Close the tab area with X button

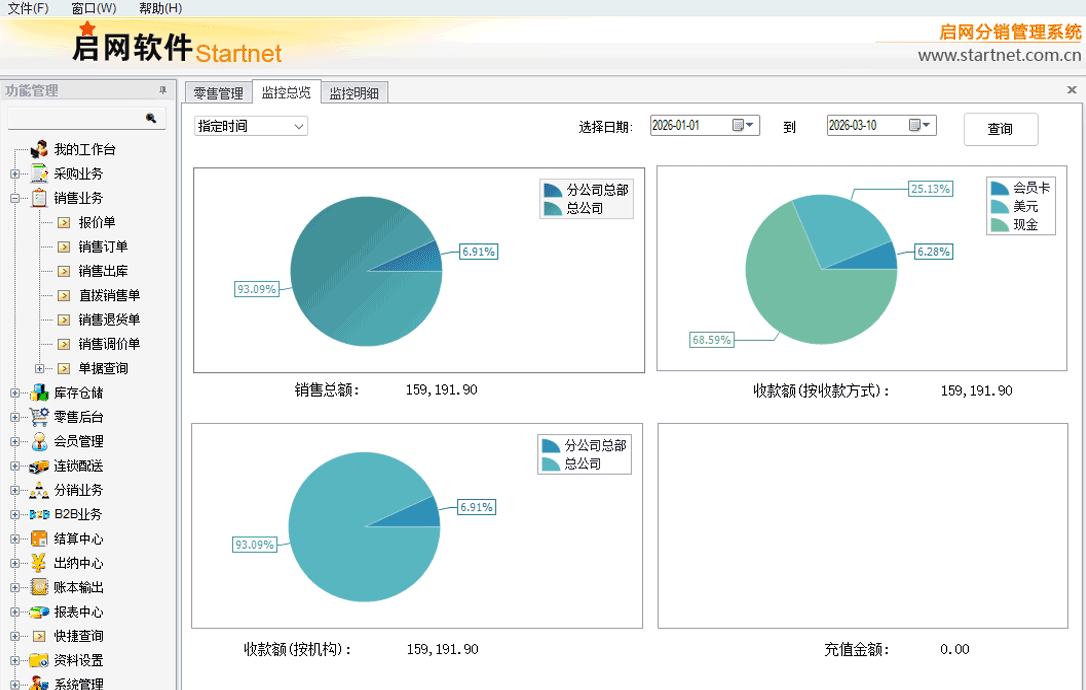pos(1072,90)
